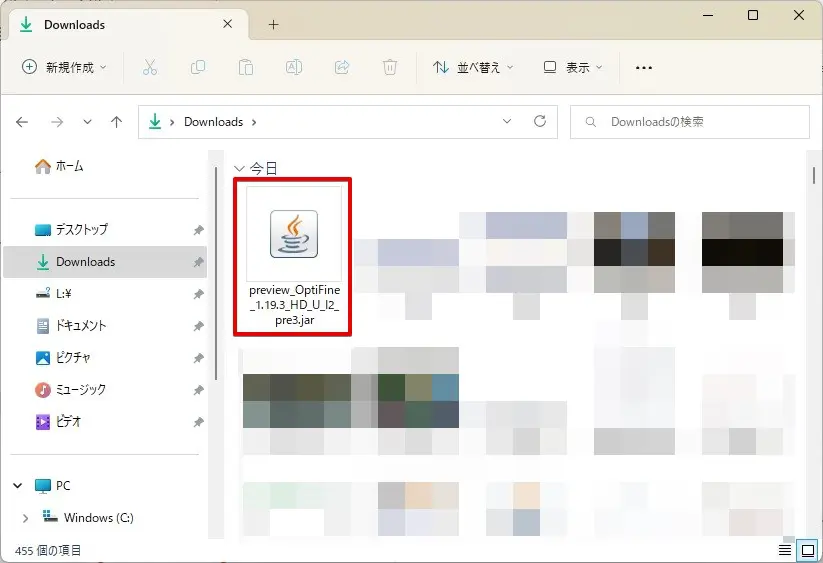Select the preview_OptiFine jar file
823x563 pixels.
coord(293,257)
